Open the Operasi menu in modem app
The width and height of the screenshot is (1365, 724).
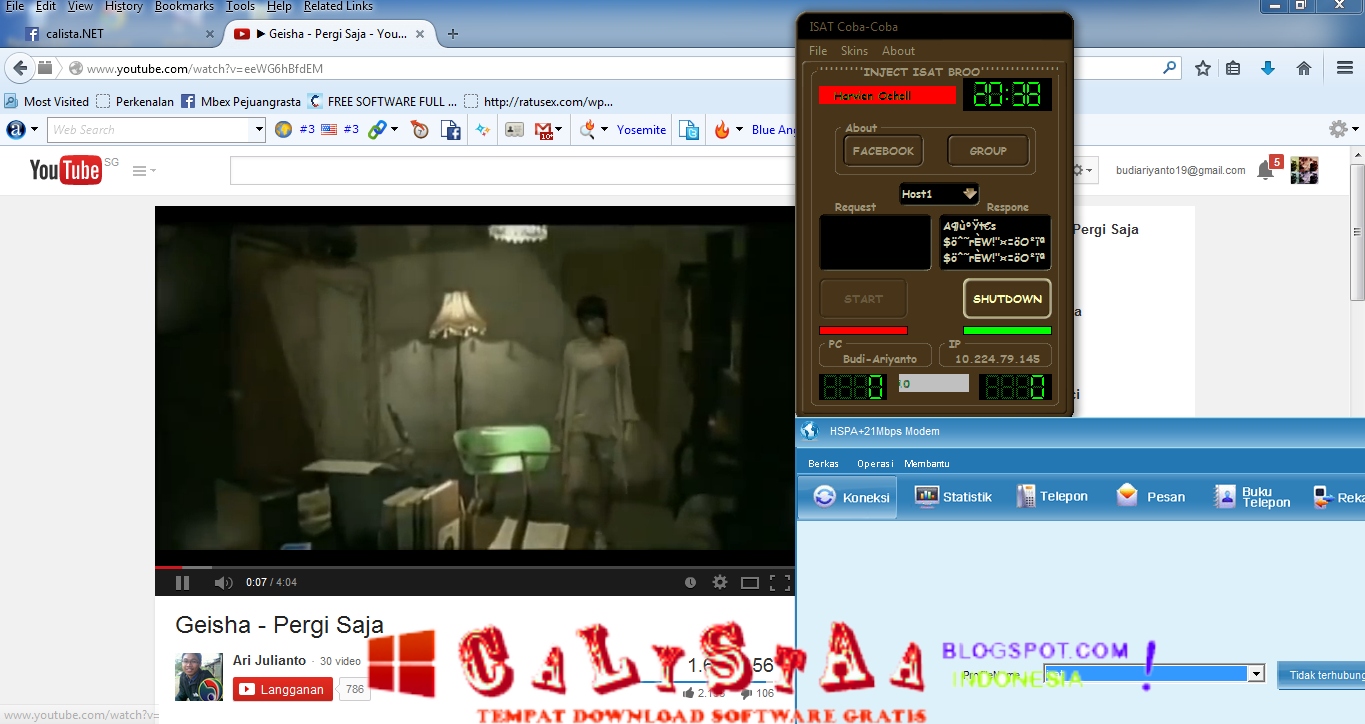click(x=875, y=464)
